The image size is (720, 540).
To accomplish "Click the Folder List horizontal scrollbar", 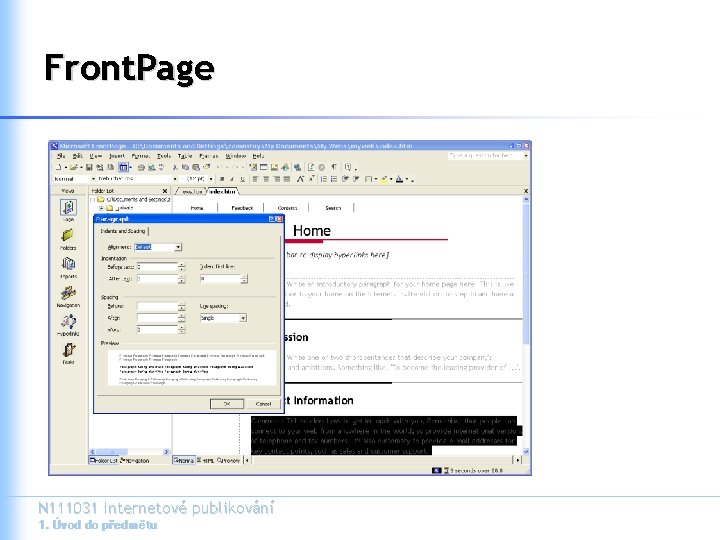I will click(x=129, y=452).
